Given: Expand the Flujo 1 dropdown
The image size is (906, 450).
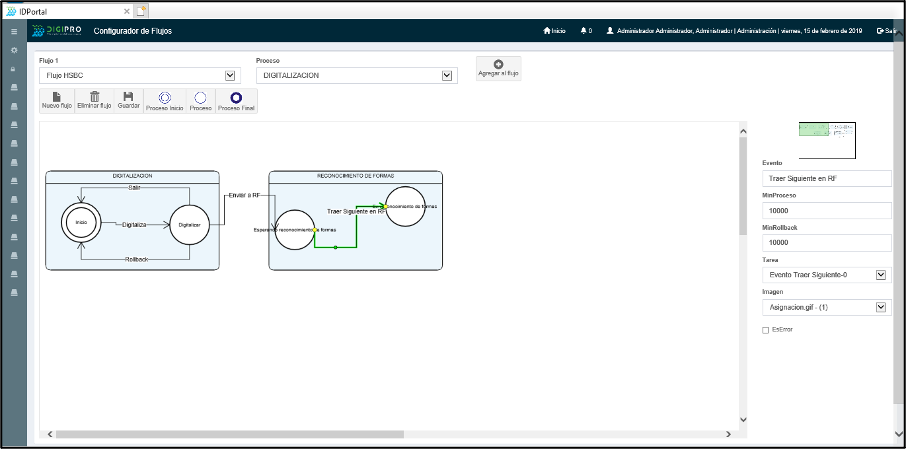Looking at the screenshot, I should [231, 75].
